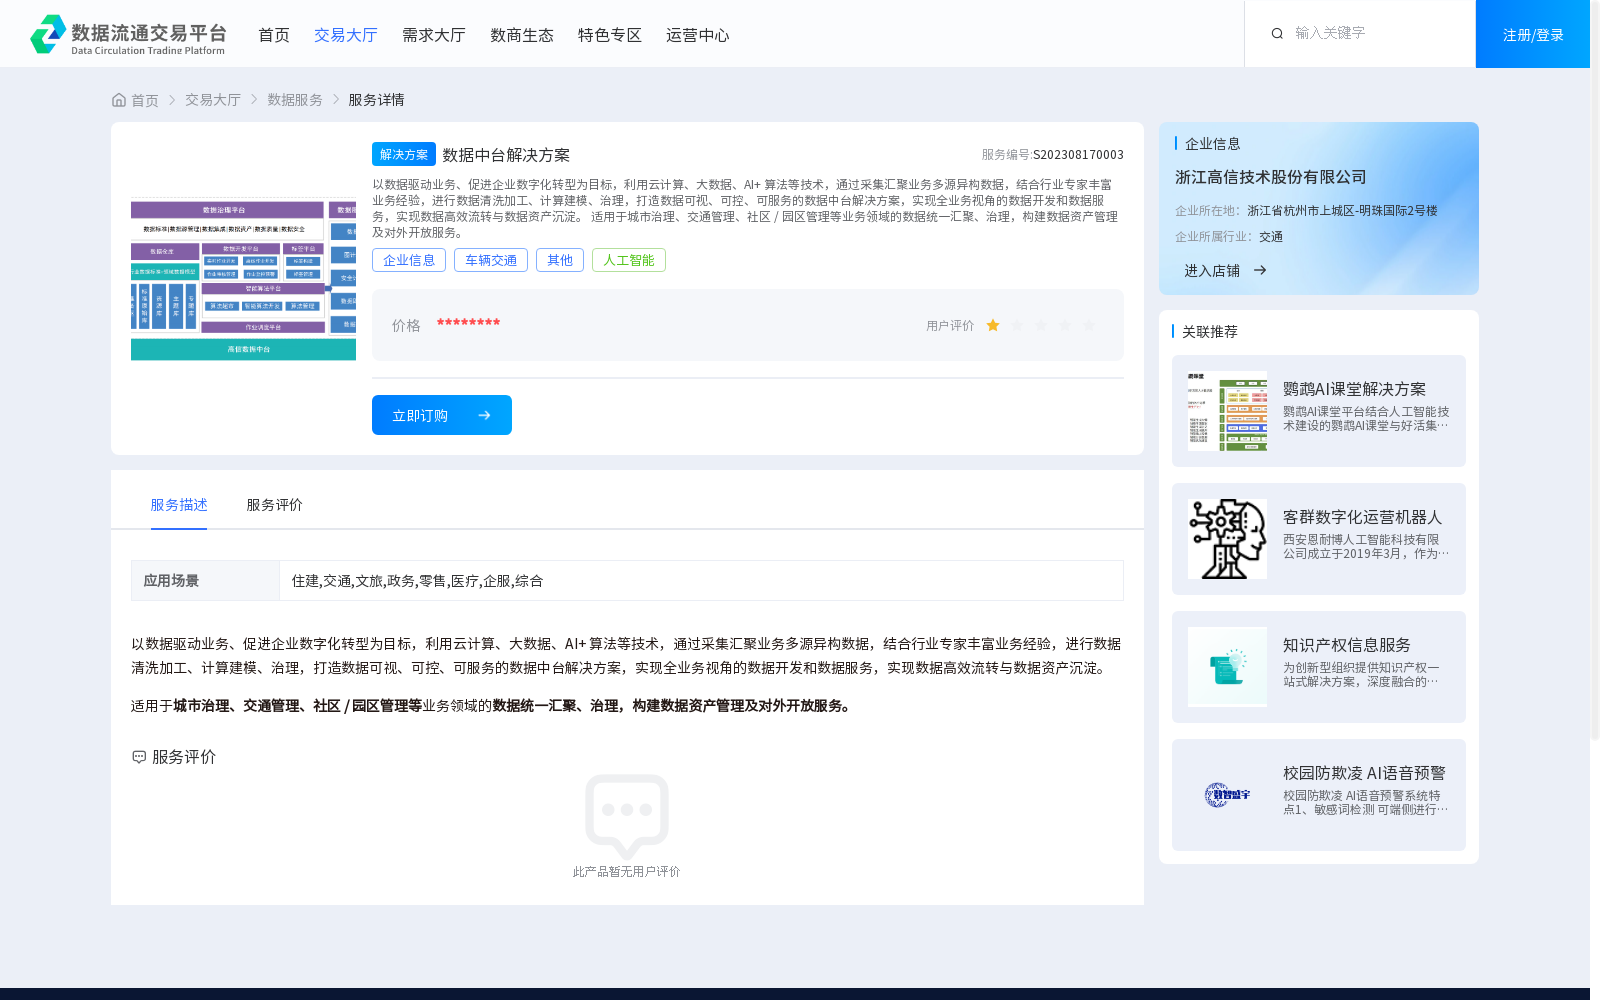Image resolution: width=1600 pixels, height=1000 pixels.
Task: Click service number S202308170003
Action: [x=1078, y=155]
